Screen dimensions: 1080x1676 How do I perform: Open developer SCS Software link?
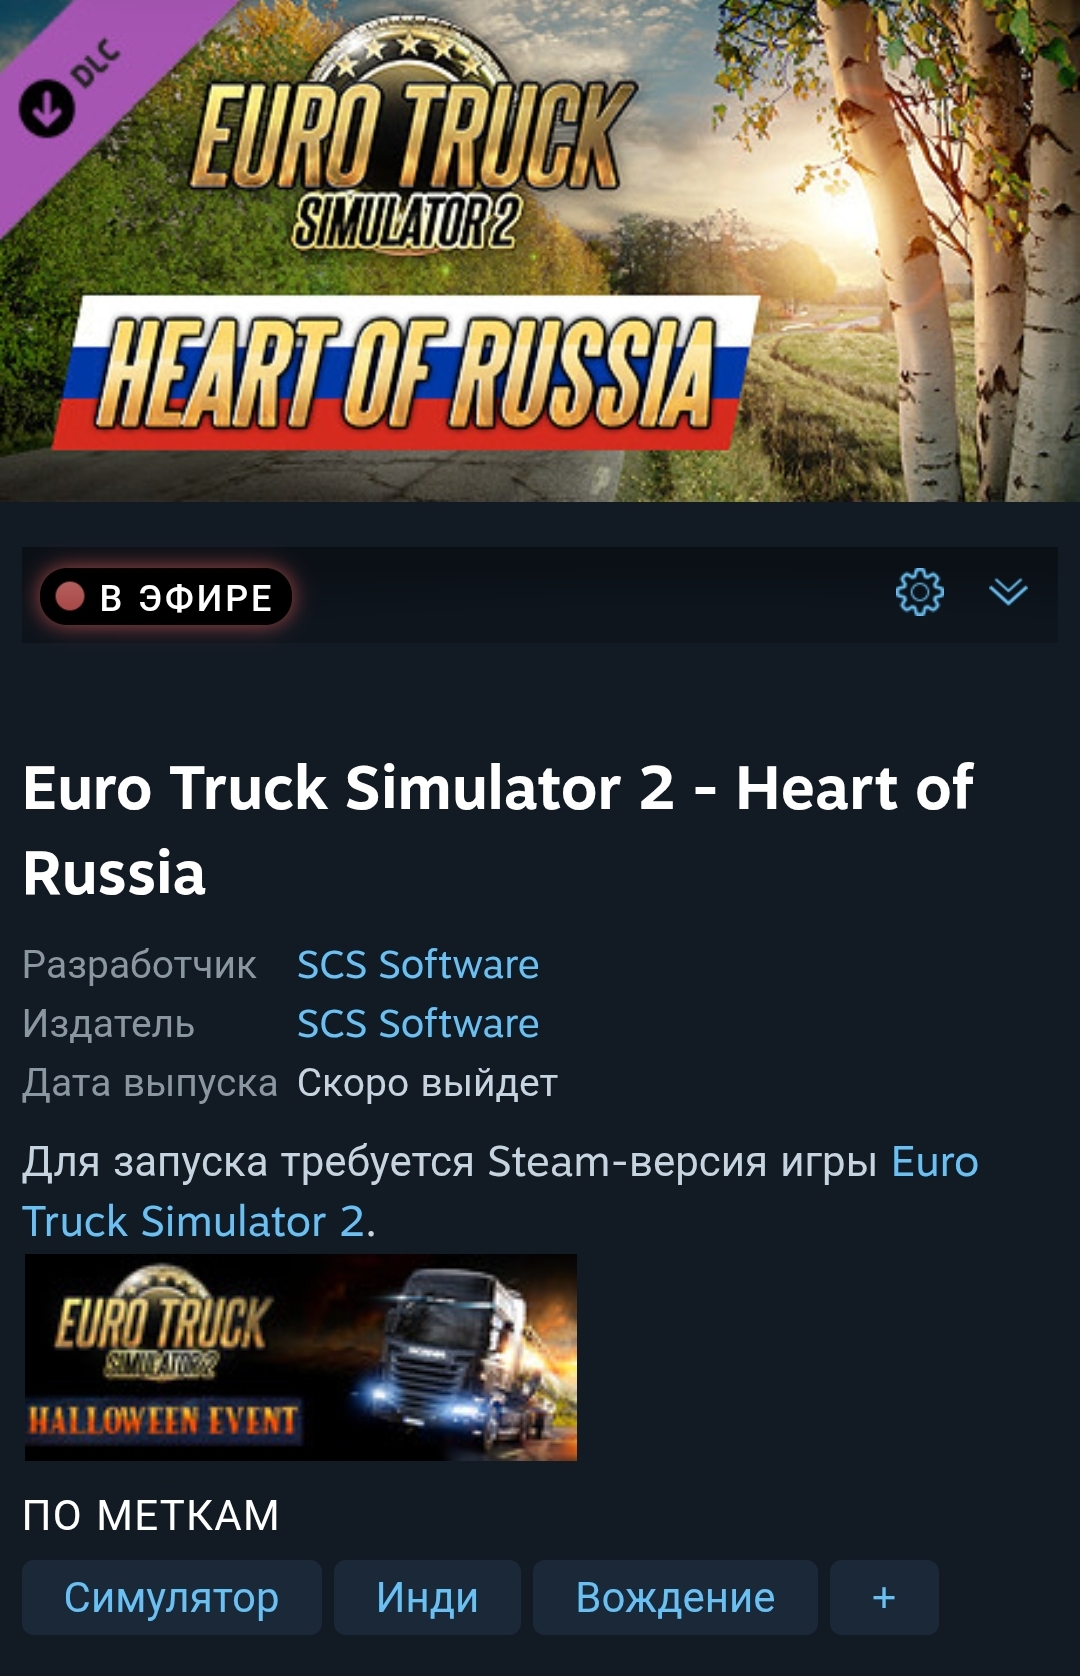[x=418, y=965]
